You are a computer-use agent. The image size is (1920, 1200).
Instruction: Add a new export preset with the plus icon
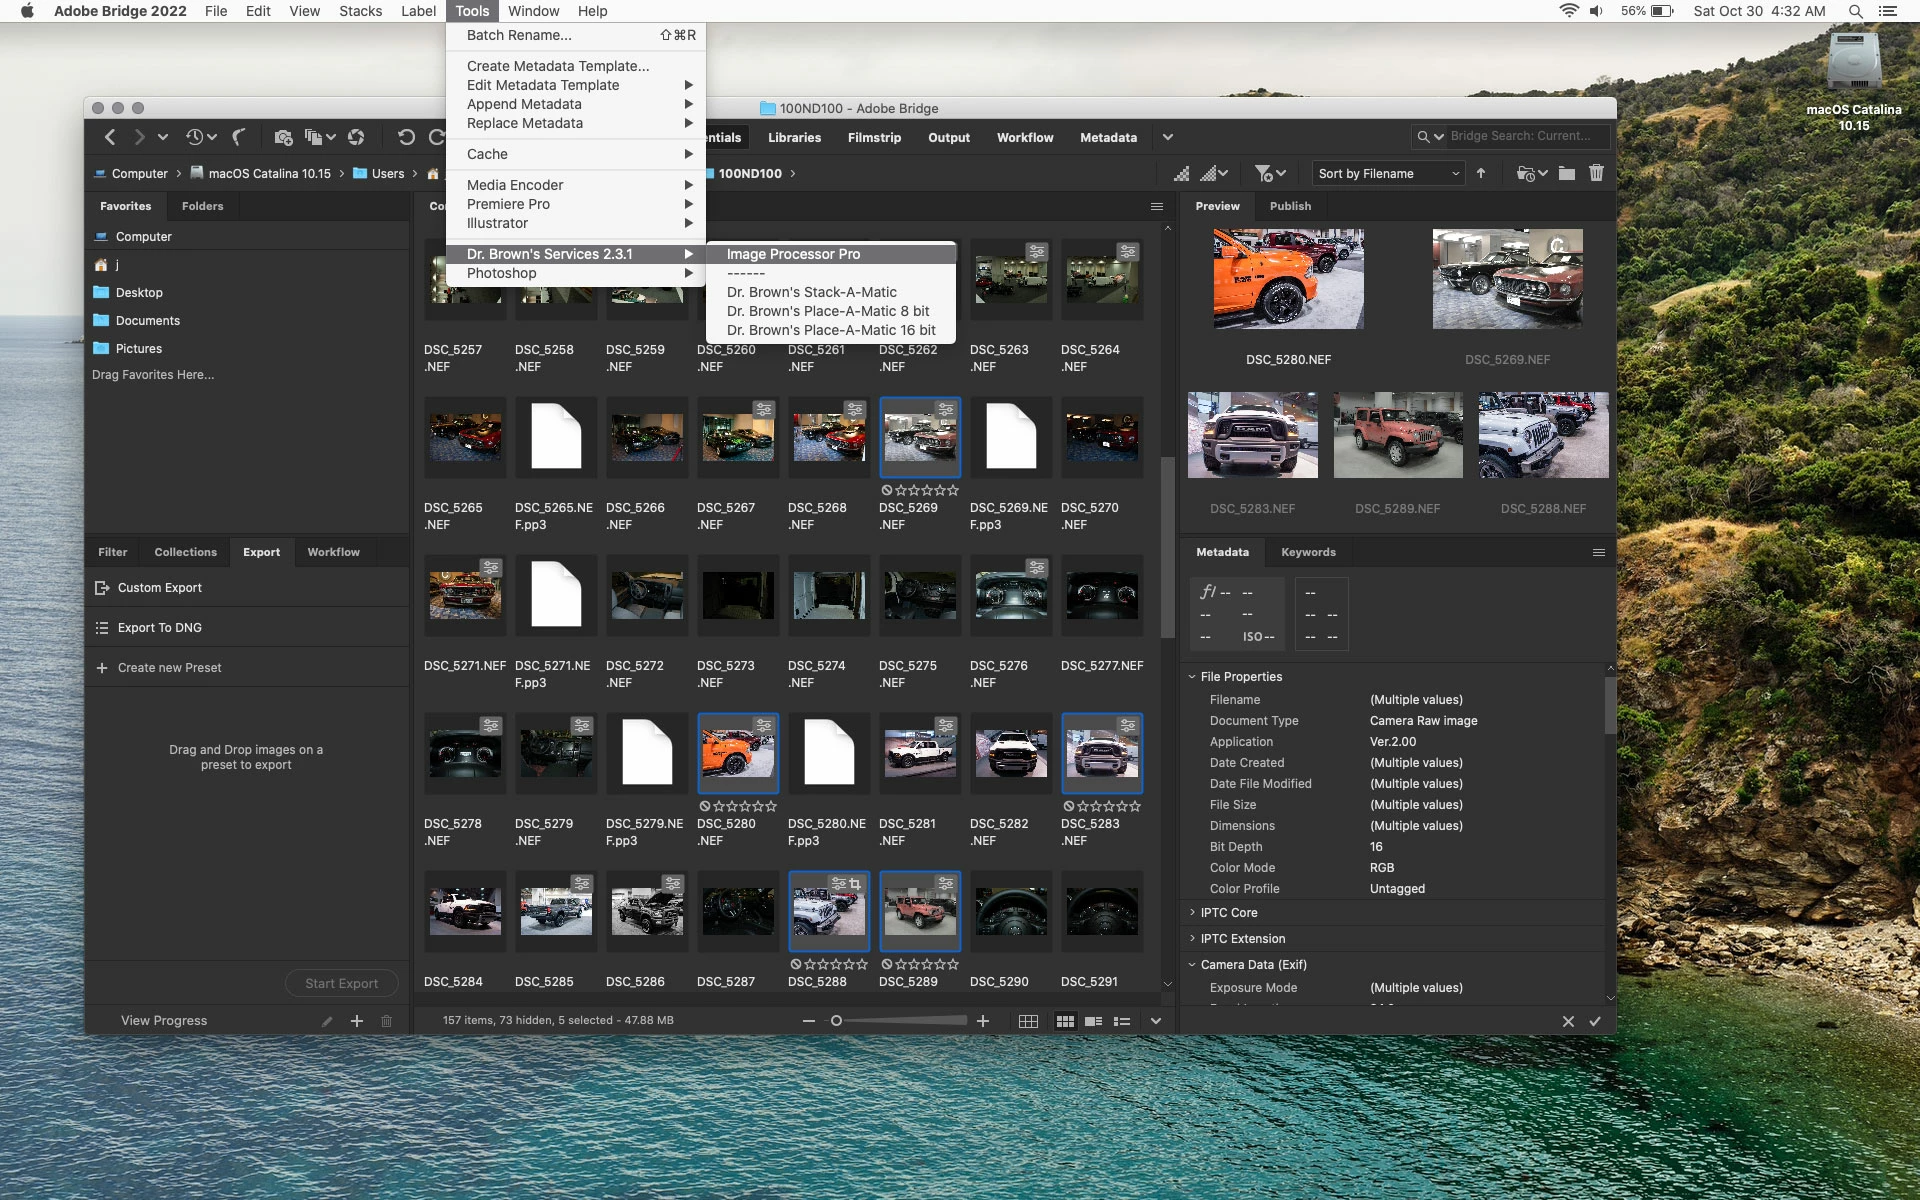pyautogui.click(x=357, y=1021)
